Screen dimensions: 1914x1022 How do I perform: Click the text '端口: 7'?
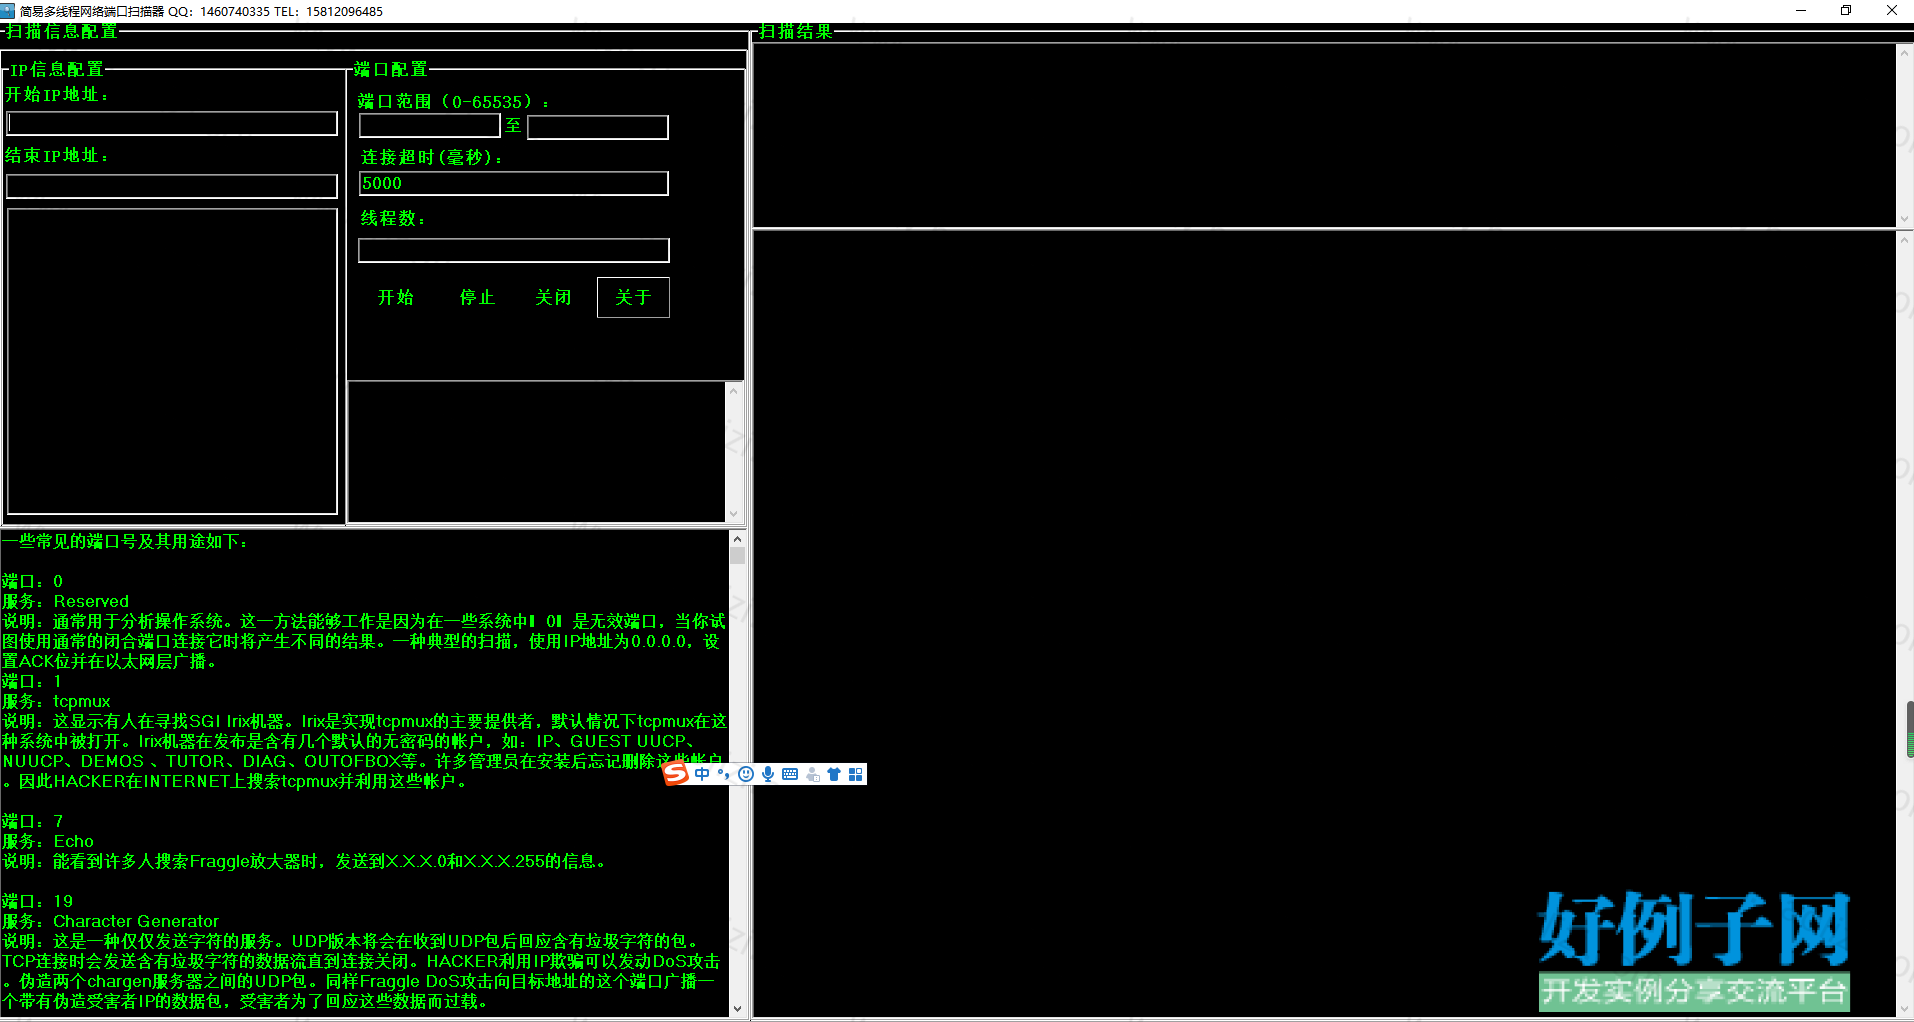pyautogui.click(x=33, y=821)
